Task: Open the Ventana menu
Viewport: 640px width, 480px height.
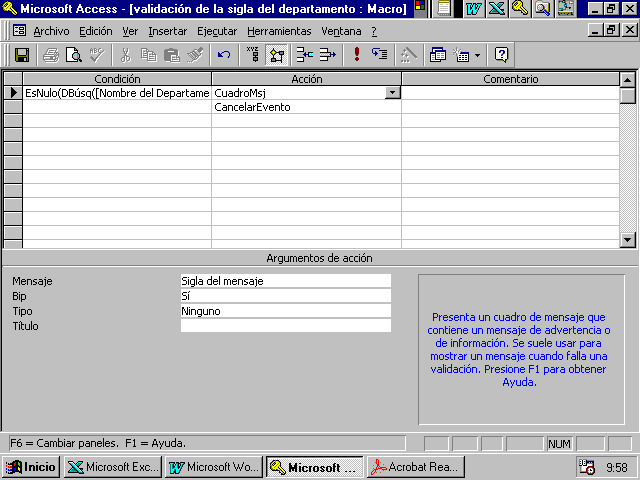Action: 341,31
